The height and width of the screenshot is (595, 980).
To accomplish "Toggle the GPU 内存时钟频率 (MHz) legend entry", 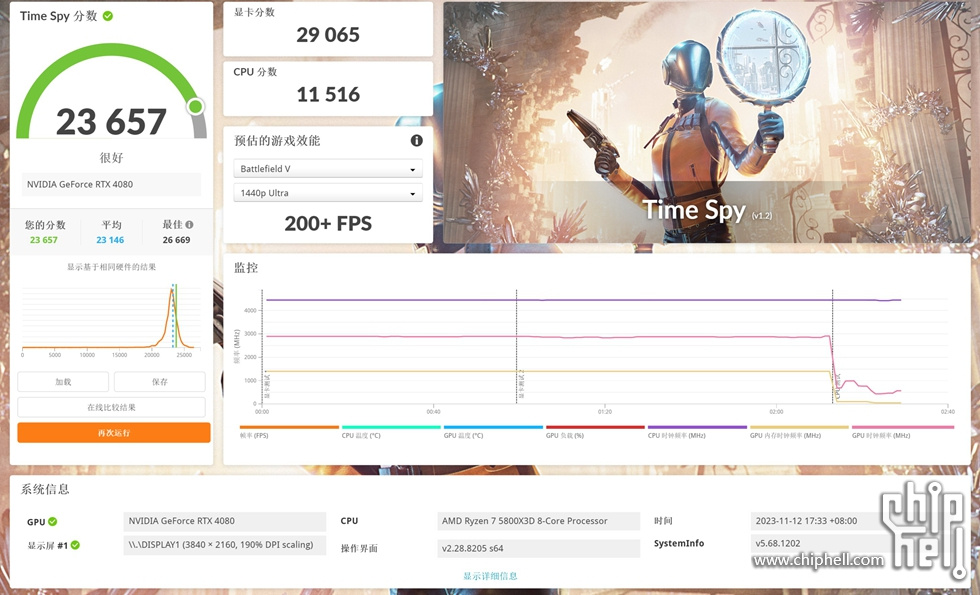I will pyautogui.click(x=799, y=432).
